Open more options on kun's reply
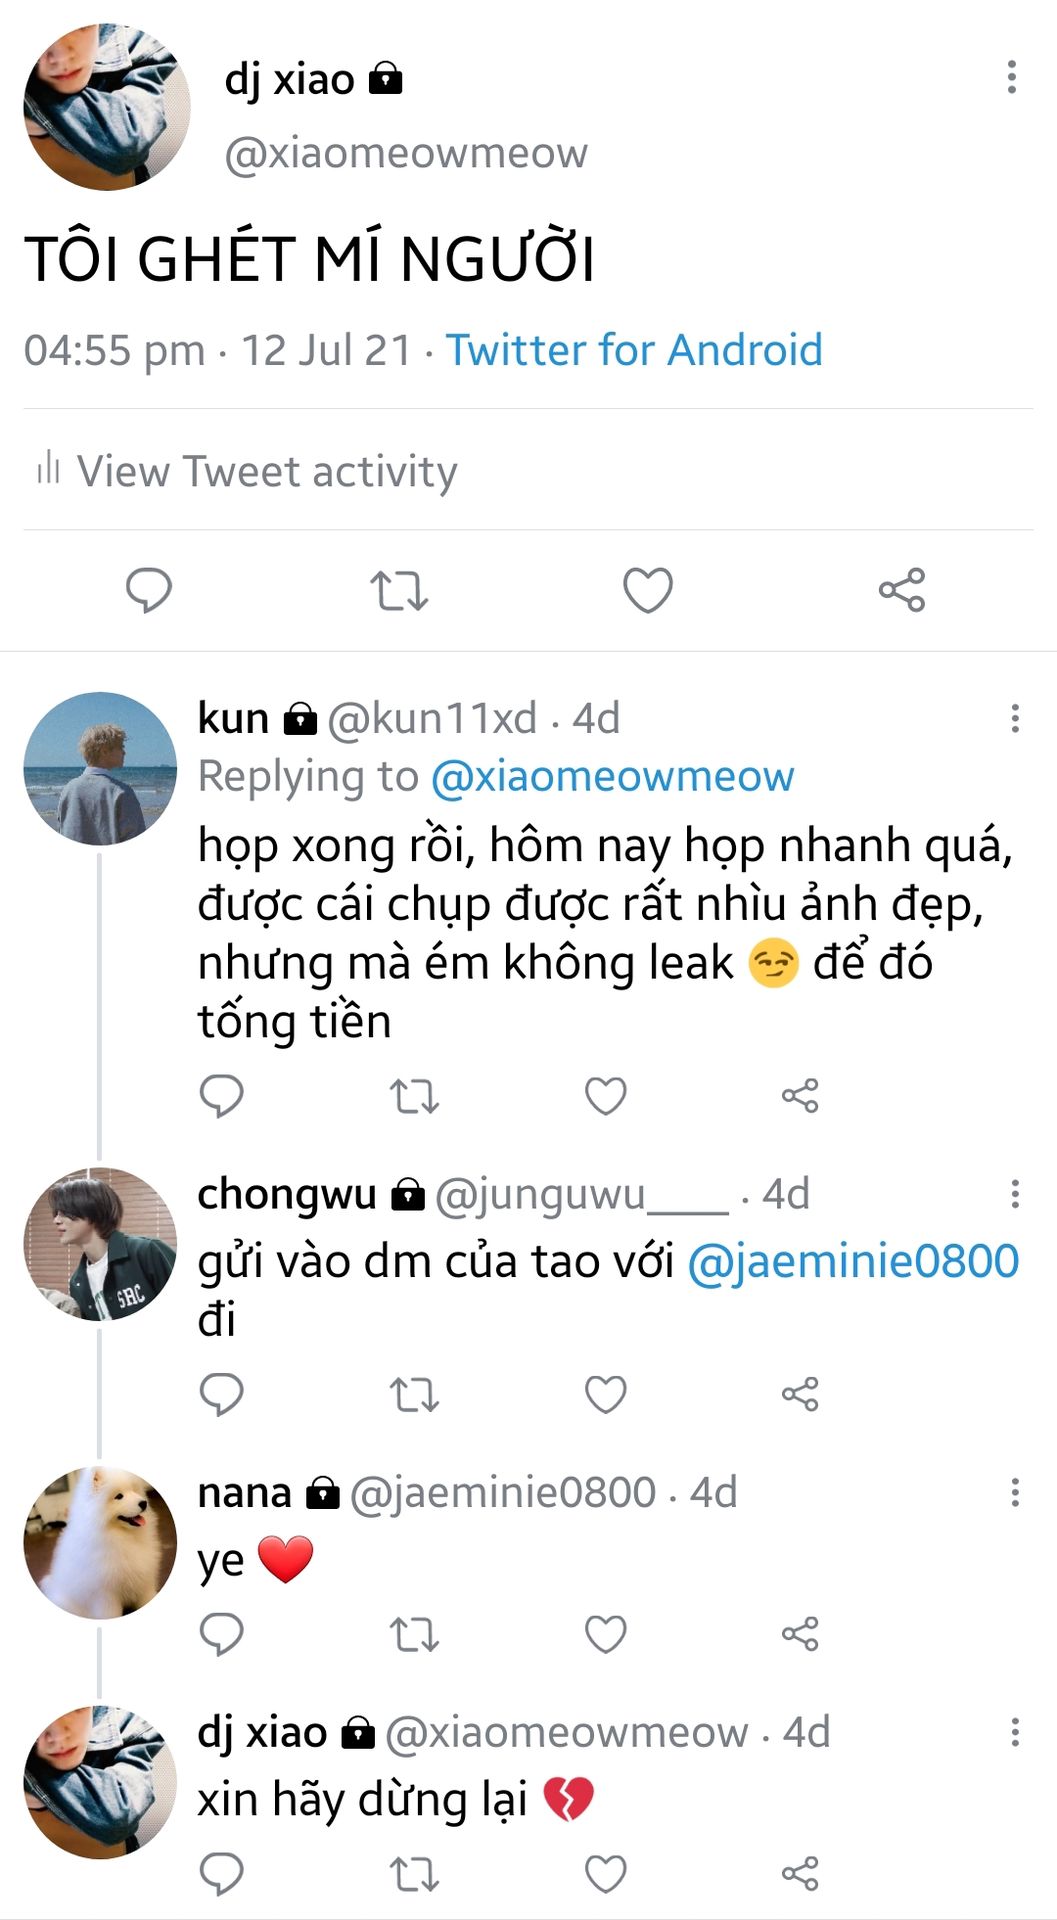This screenshot has height=1920, width=1057. pos(1014,718)
